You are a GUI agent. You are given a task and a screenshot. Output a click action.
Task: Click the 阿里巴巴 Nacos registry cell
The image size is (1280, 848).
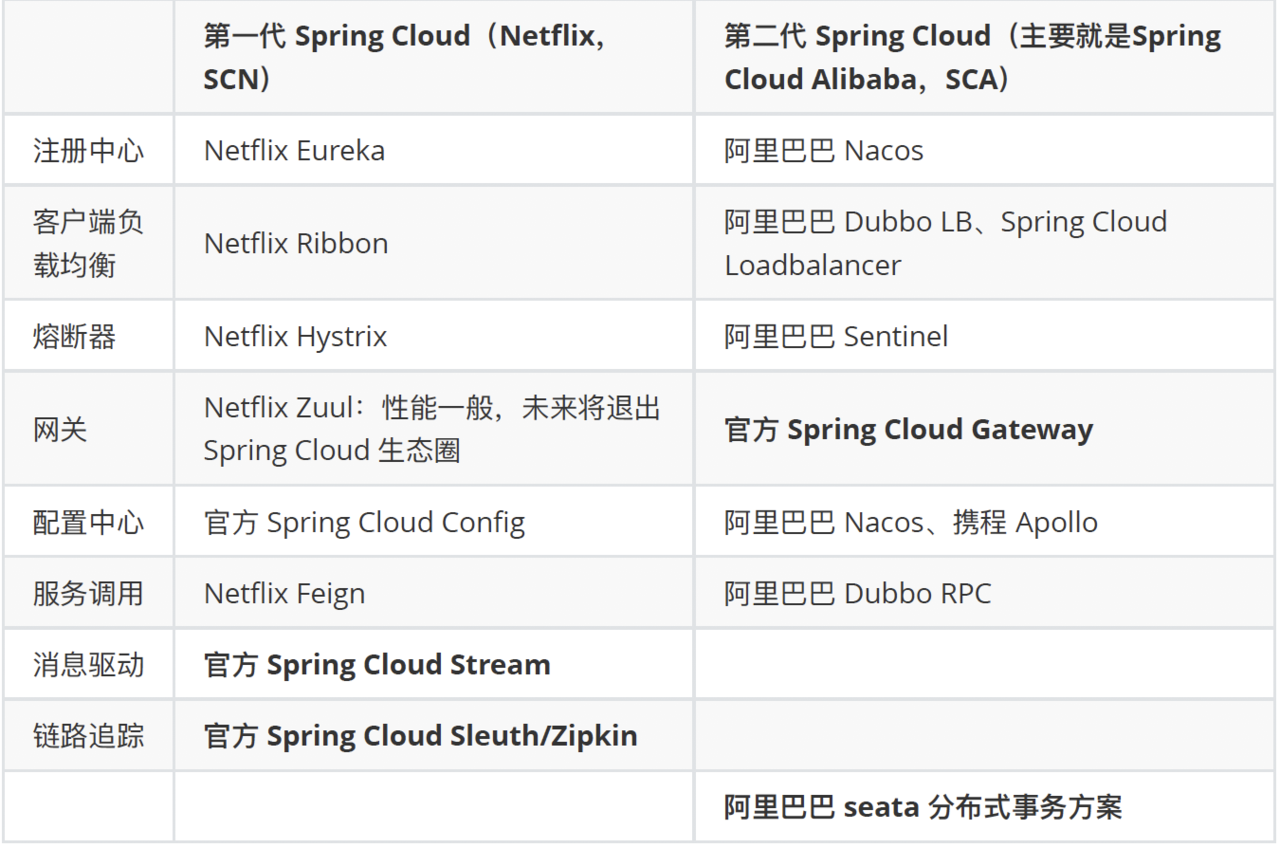click(823, 151)
